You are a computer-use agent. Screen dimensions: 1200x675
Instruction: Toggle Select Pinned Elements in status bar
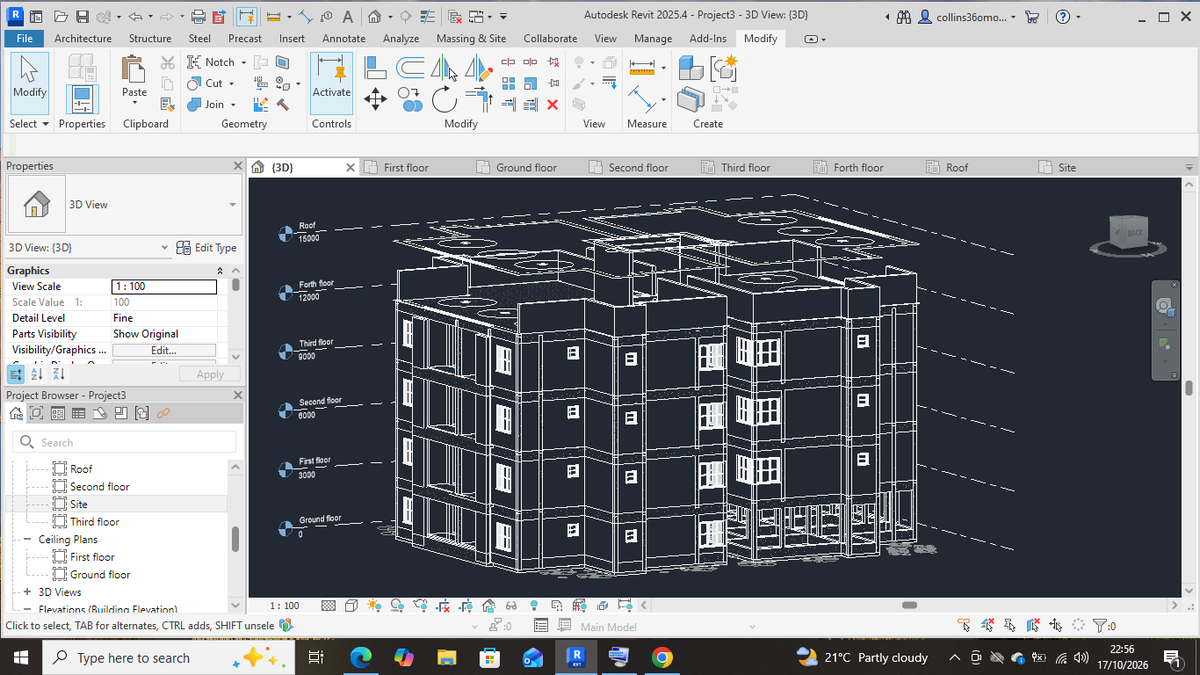coord(1008,627)
